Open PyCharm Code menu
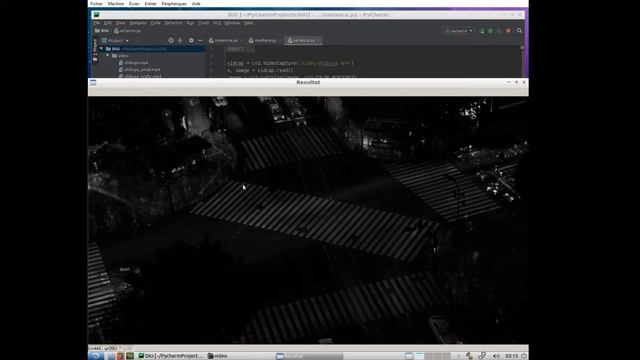 click(156, 23)
